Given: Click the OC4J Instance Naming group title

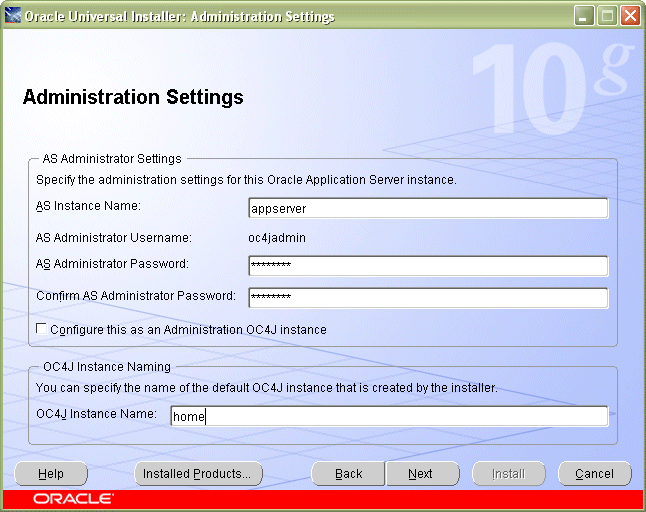Looking at the screenshot, I should tap(107, 367).
